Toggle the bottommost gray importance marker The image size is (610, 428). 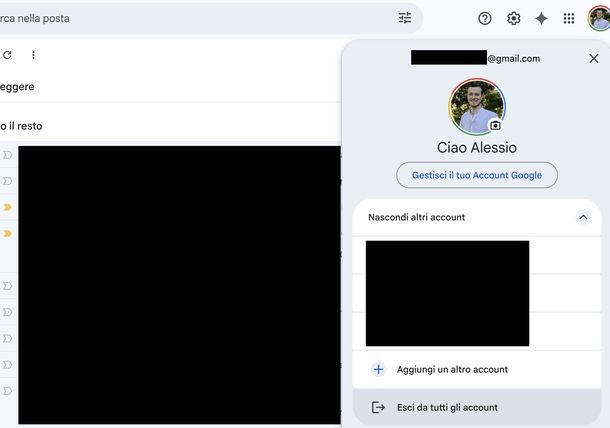point(7,391)
